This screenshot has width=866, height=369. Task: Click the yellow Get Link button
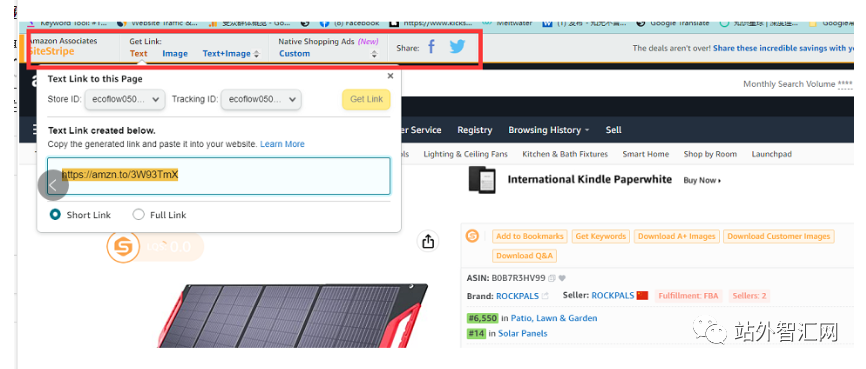coord(366,99)
